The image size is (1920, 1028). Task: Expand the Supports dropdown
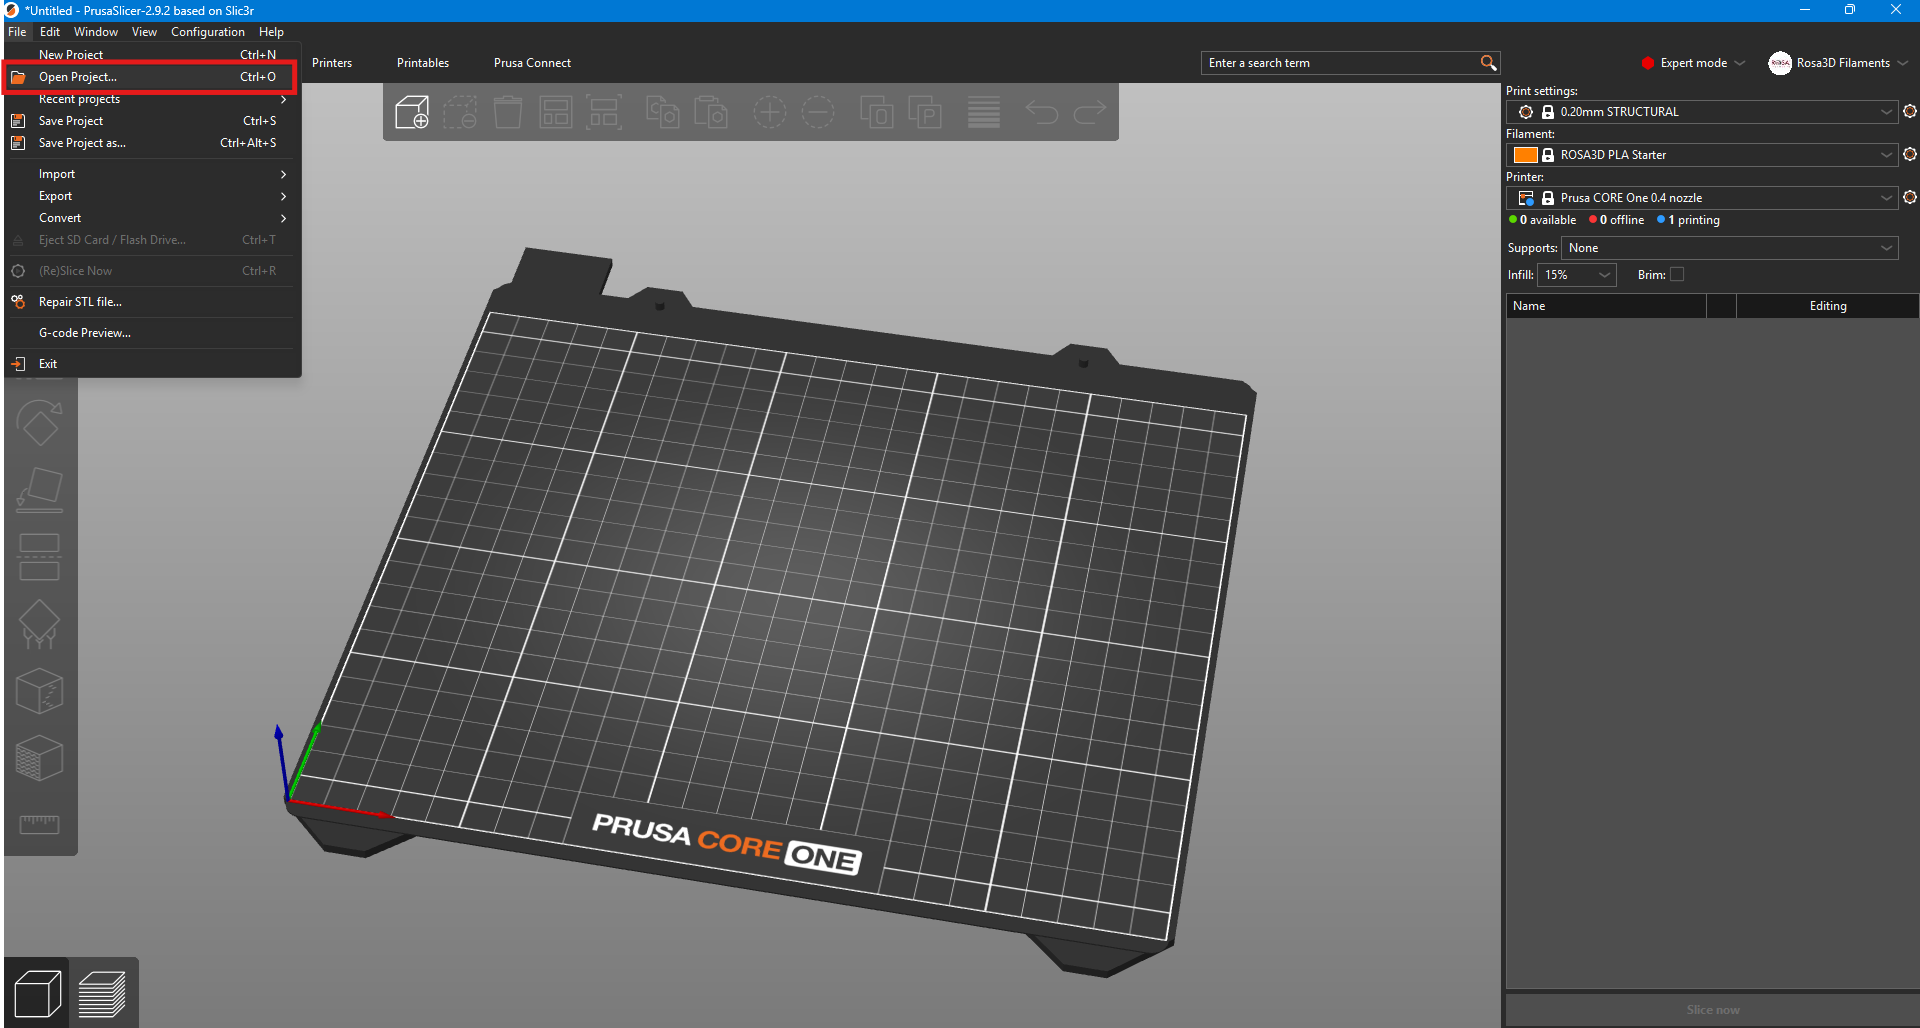pos(1729,248)
